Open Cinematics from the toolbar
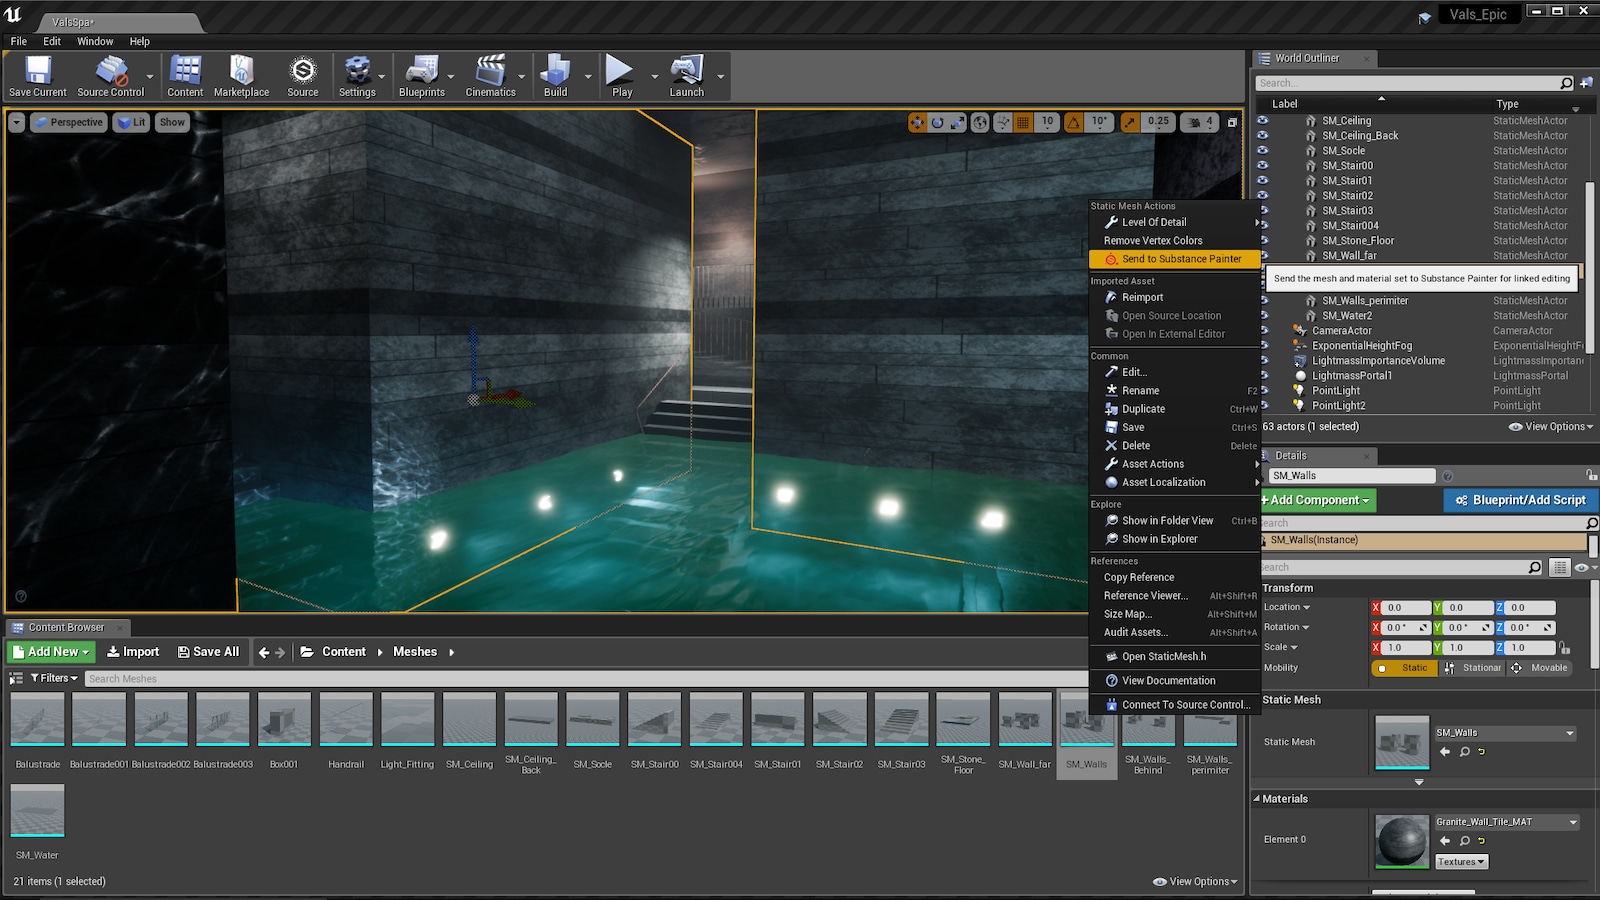 (x=489, y=75)
